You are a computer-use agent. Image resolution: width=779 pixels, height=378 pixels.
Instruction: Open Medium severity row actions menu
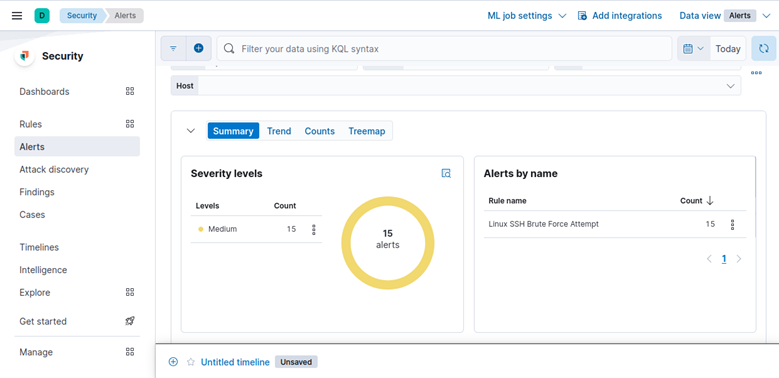tap(313, 229)
